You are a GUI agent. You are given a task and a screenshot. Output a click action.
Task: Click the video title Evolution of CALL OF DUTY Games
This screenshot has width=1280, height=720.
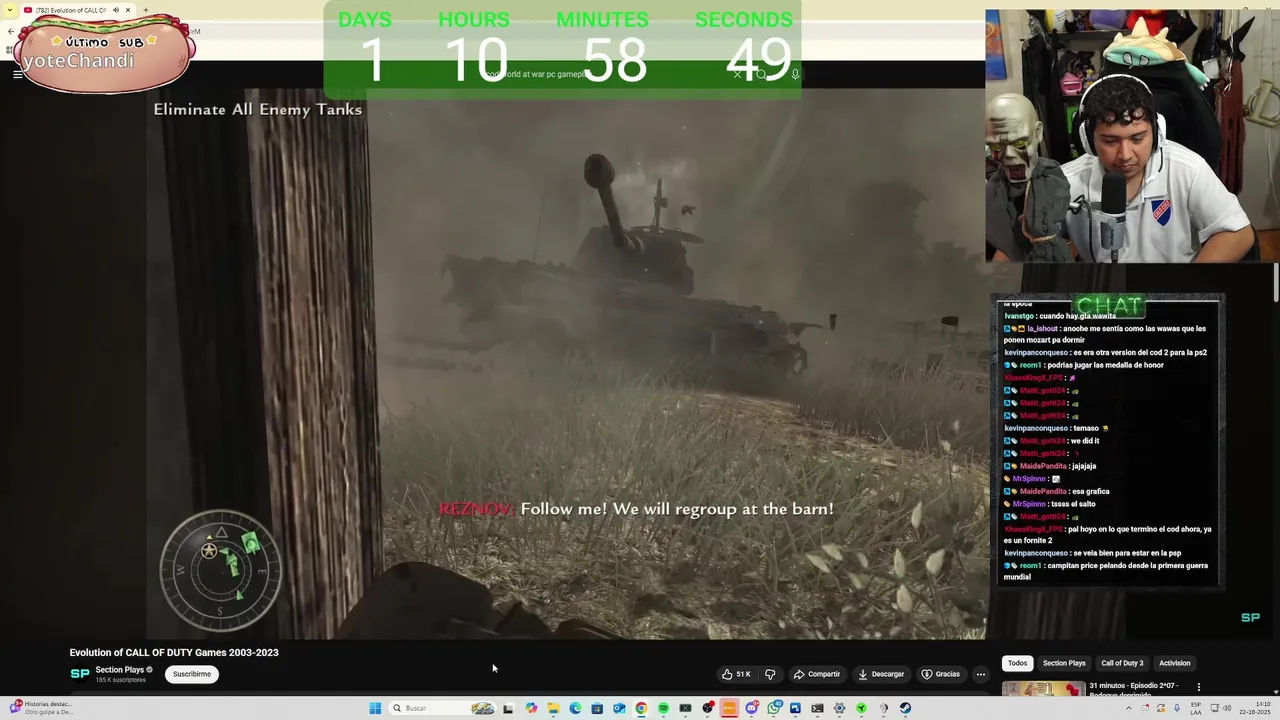click(174, 652)
